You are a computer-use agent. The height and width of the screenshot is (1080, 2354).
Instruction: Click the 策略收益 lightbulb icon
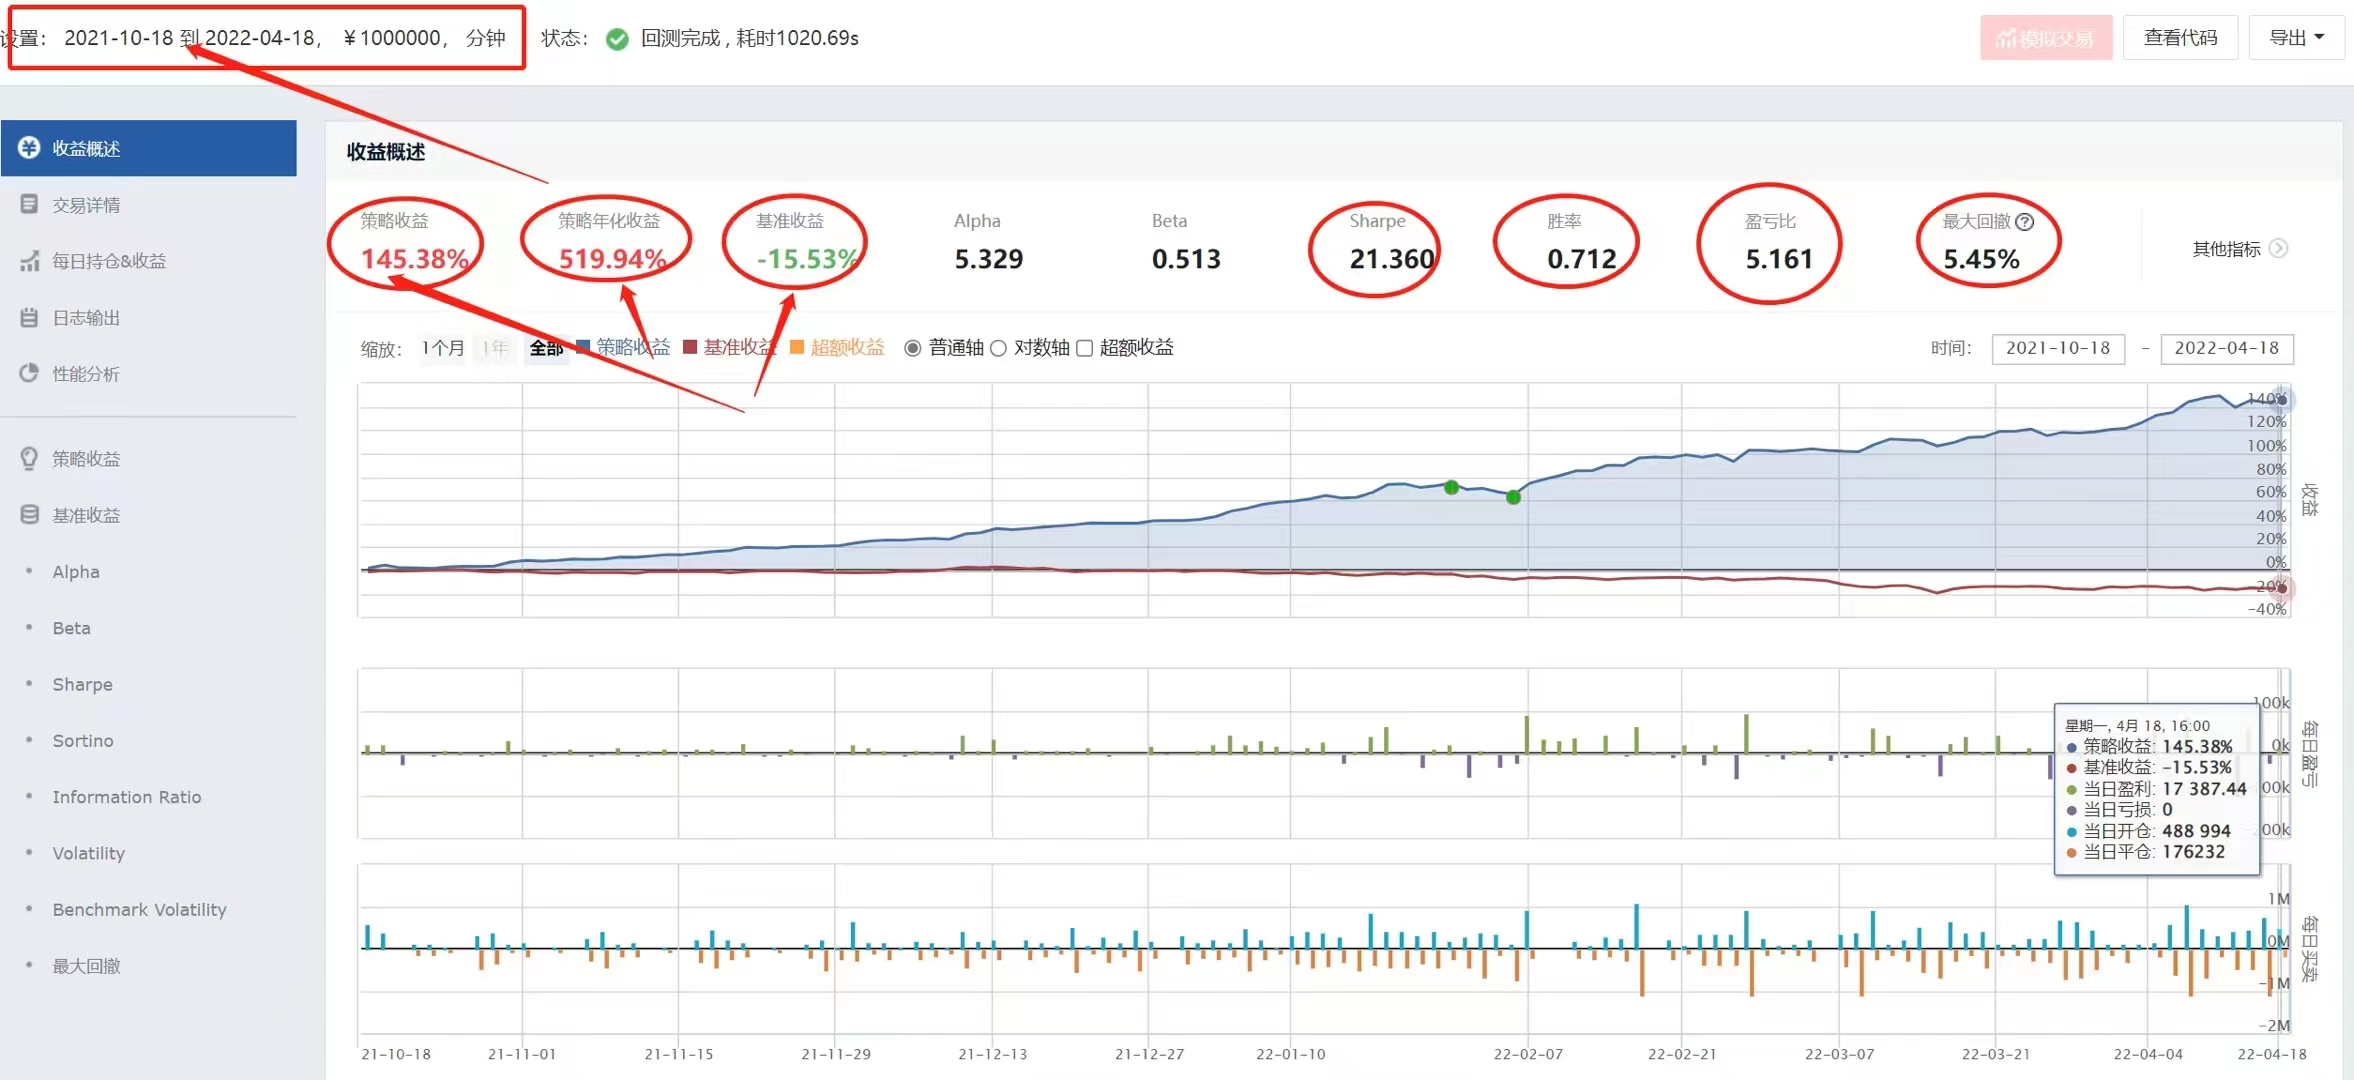(x=29, y=458)
